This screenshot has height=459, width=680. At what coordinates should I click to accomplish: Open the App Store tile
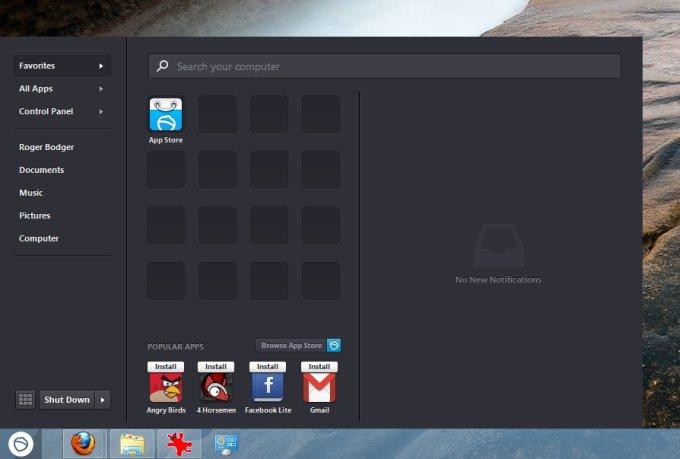click(x=166, y=115)
